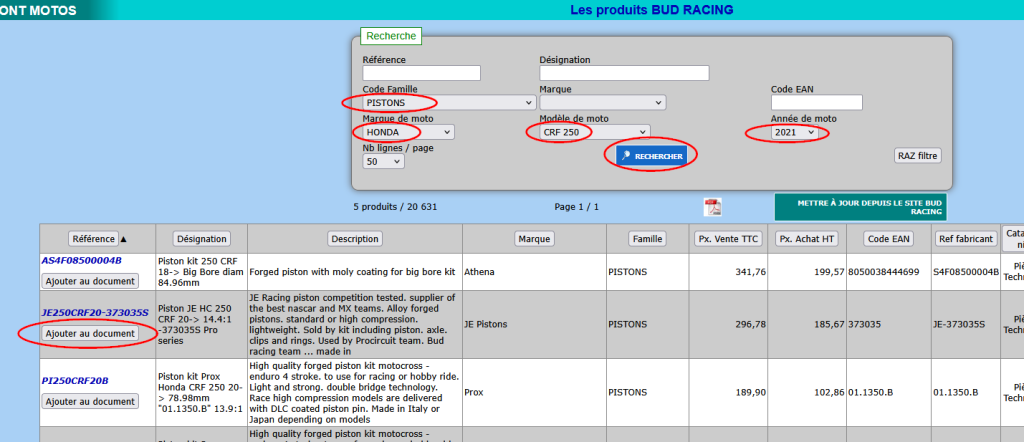
Task: Click the 'Piston kit 250 CRF 18->' designation
Action: 201,271
